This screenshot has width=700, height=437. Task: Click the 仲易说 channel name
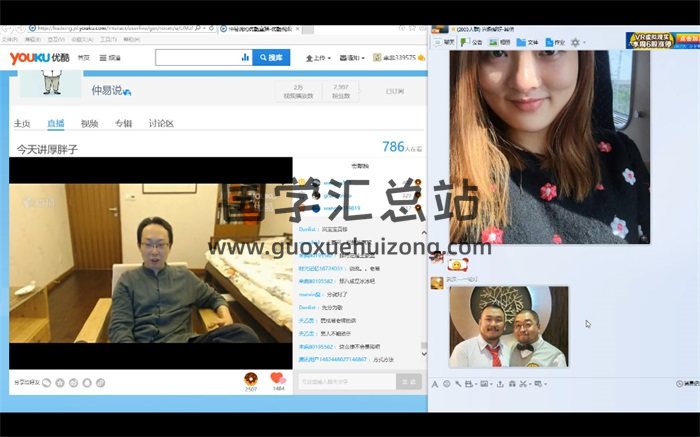106,90
